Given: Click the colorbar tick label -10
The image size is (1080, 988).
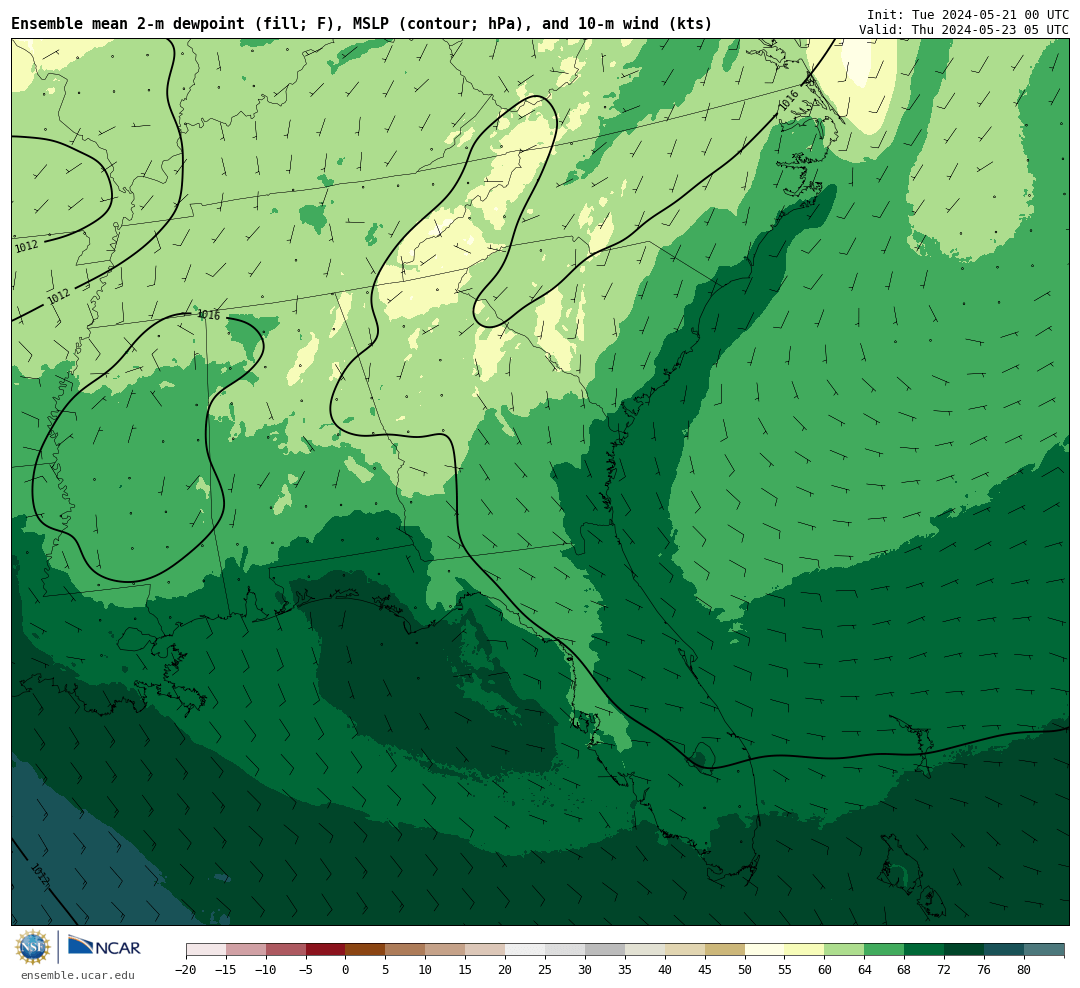Looking at the screenshot, I should click(266, 970).
